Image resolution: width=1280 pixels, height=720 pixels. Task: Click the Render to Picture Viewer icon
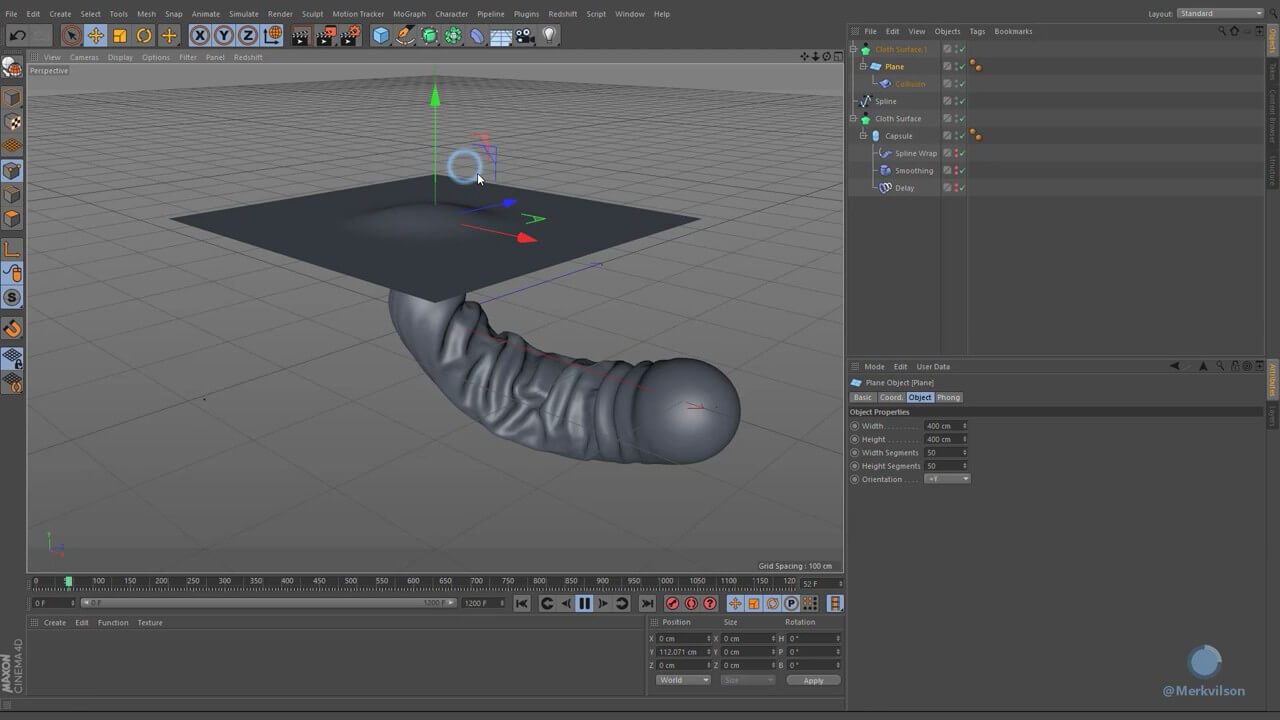click(326, 36)
